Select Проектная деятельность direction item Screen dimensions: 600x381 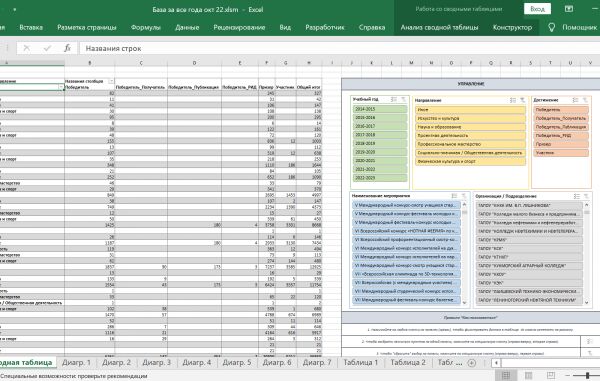[470, 136]
